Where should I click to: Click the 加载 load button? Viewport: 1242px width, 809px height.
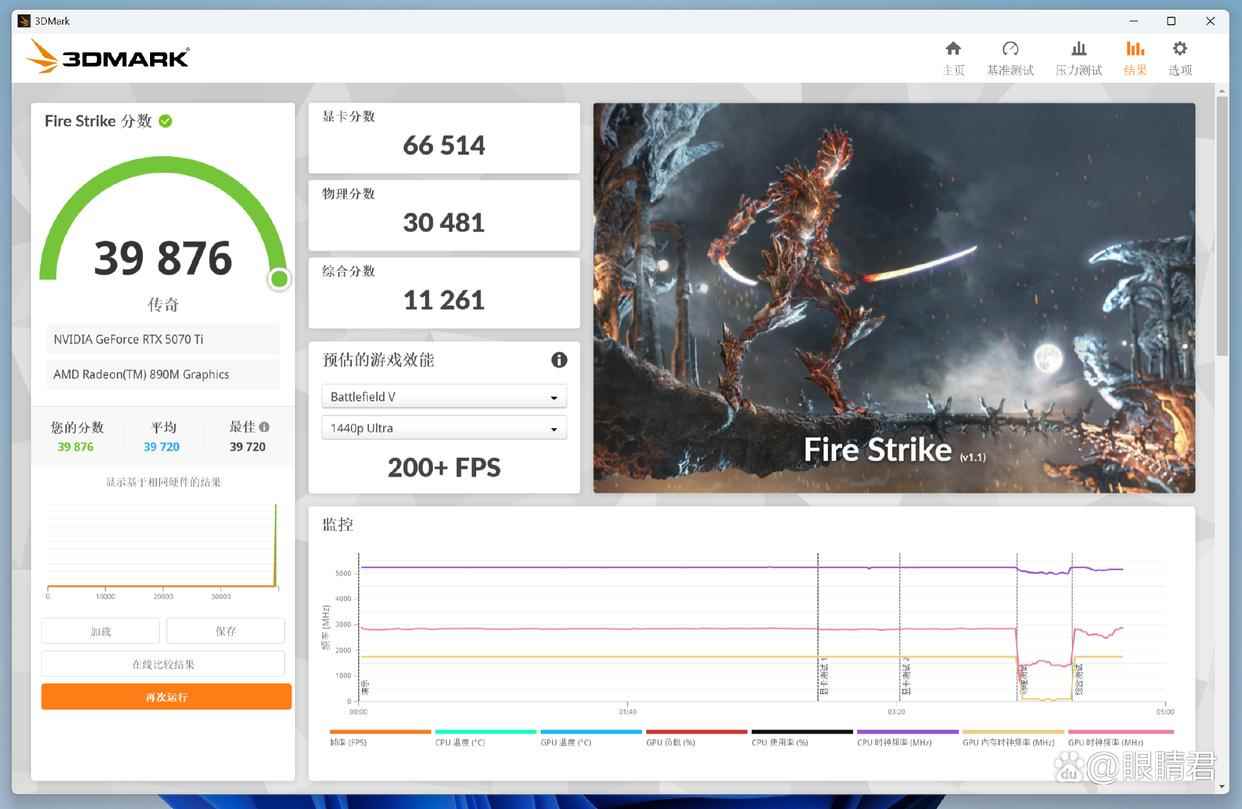(x=100, y=631)
